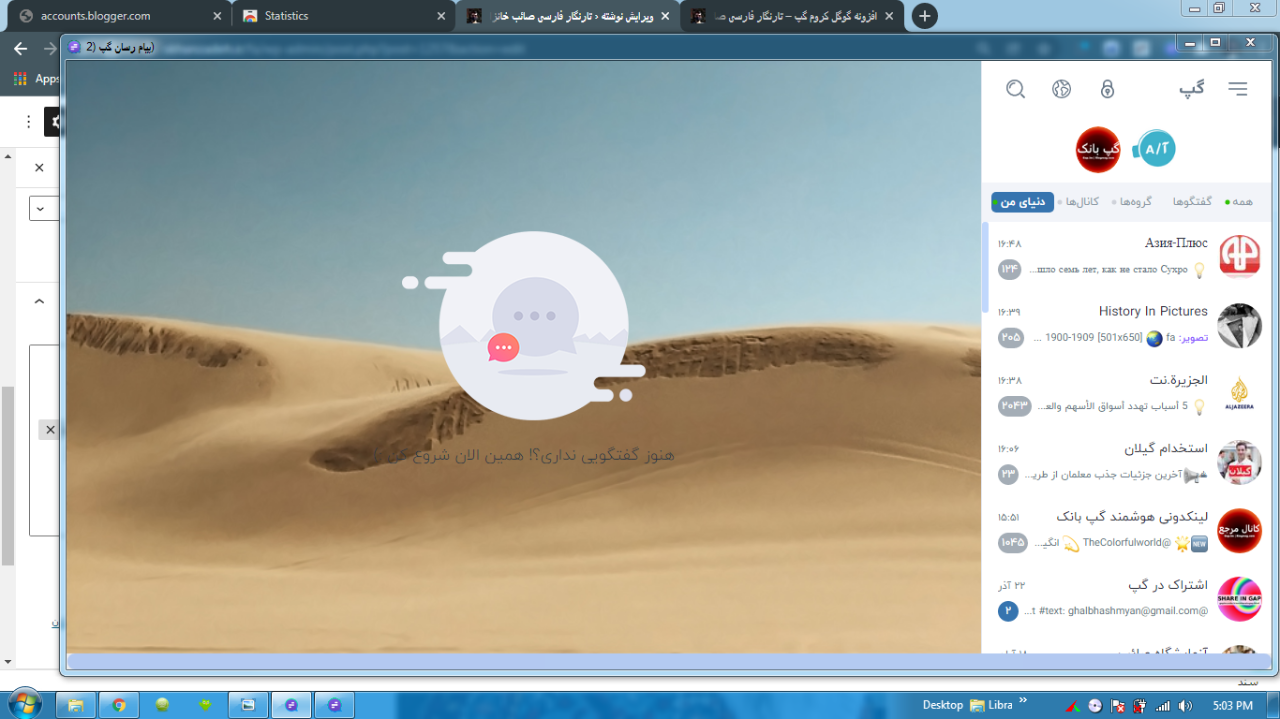This screenshot has width=1280, height=719.
Task: Open the اشتراک در گپ chat title
Action: [x=1168, y=585]
